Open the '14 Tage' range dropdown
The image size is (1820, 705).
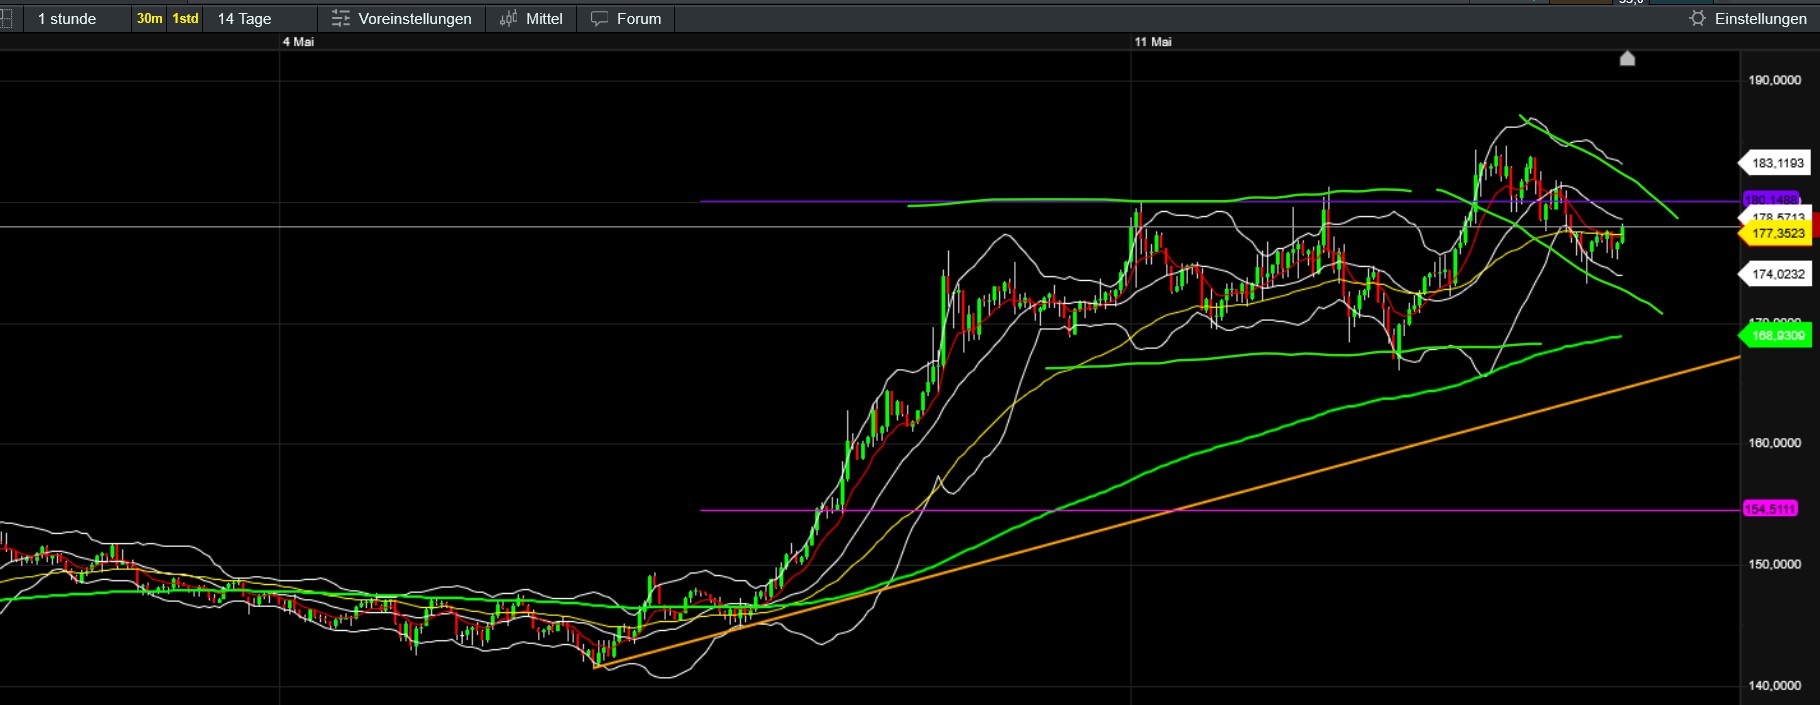point(260,18)
